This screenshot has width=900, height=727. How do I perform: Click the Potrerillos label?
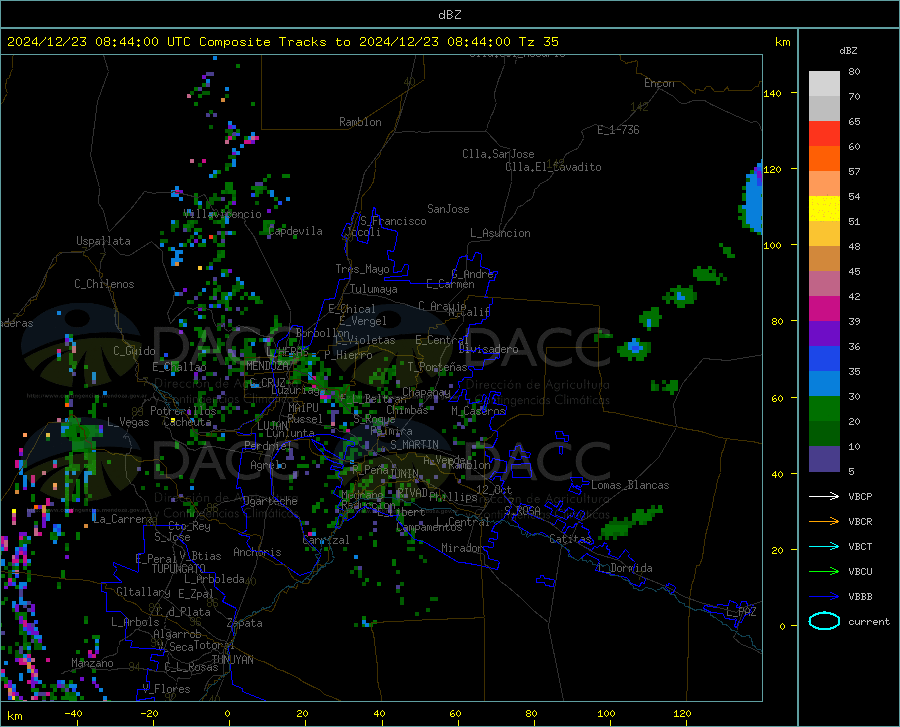183,411
